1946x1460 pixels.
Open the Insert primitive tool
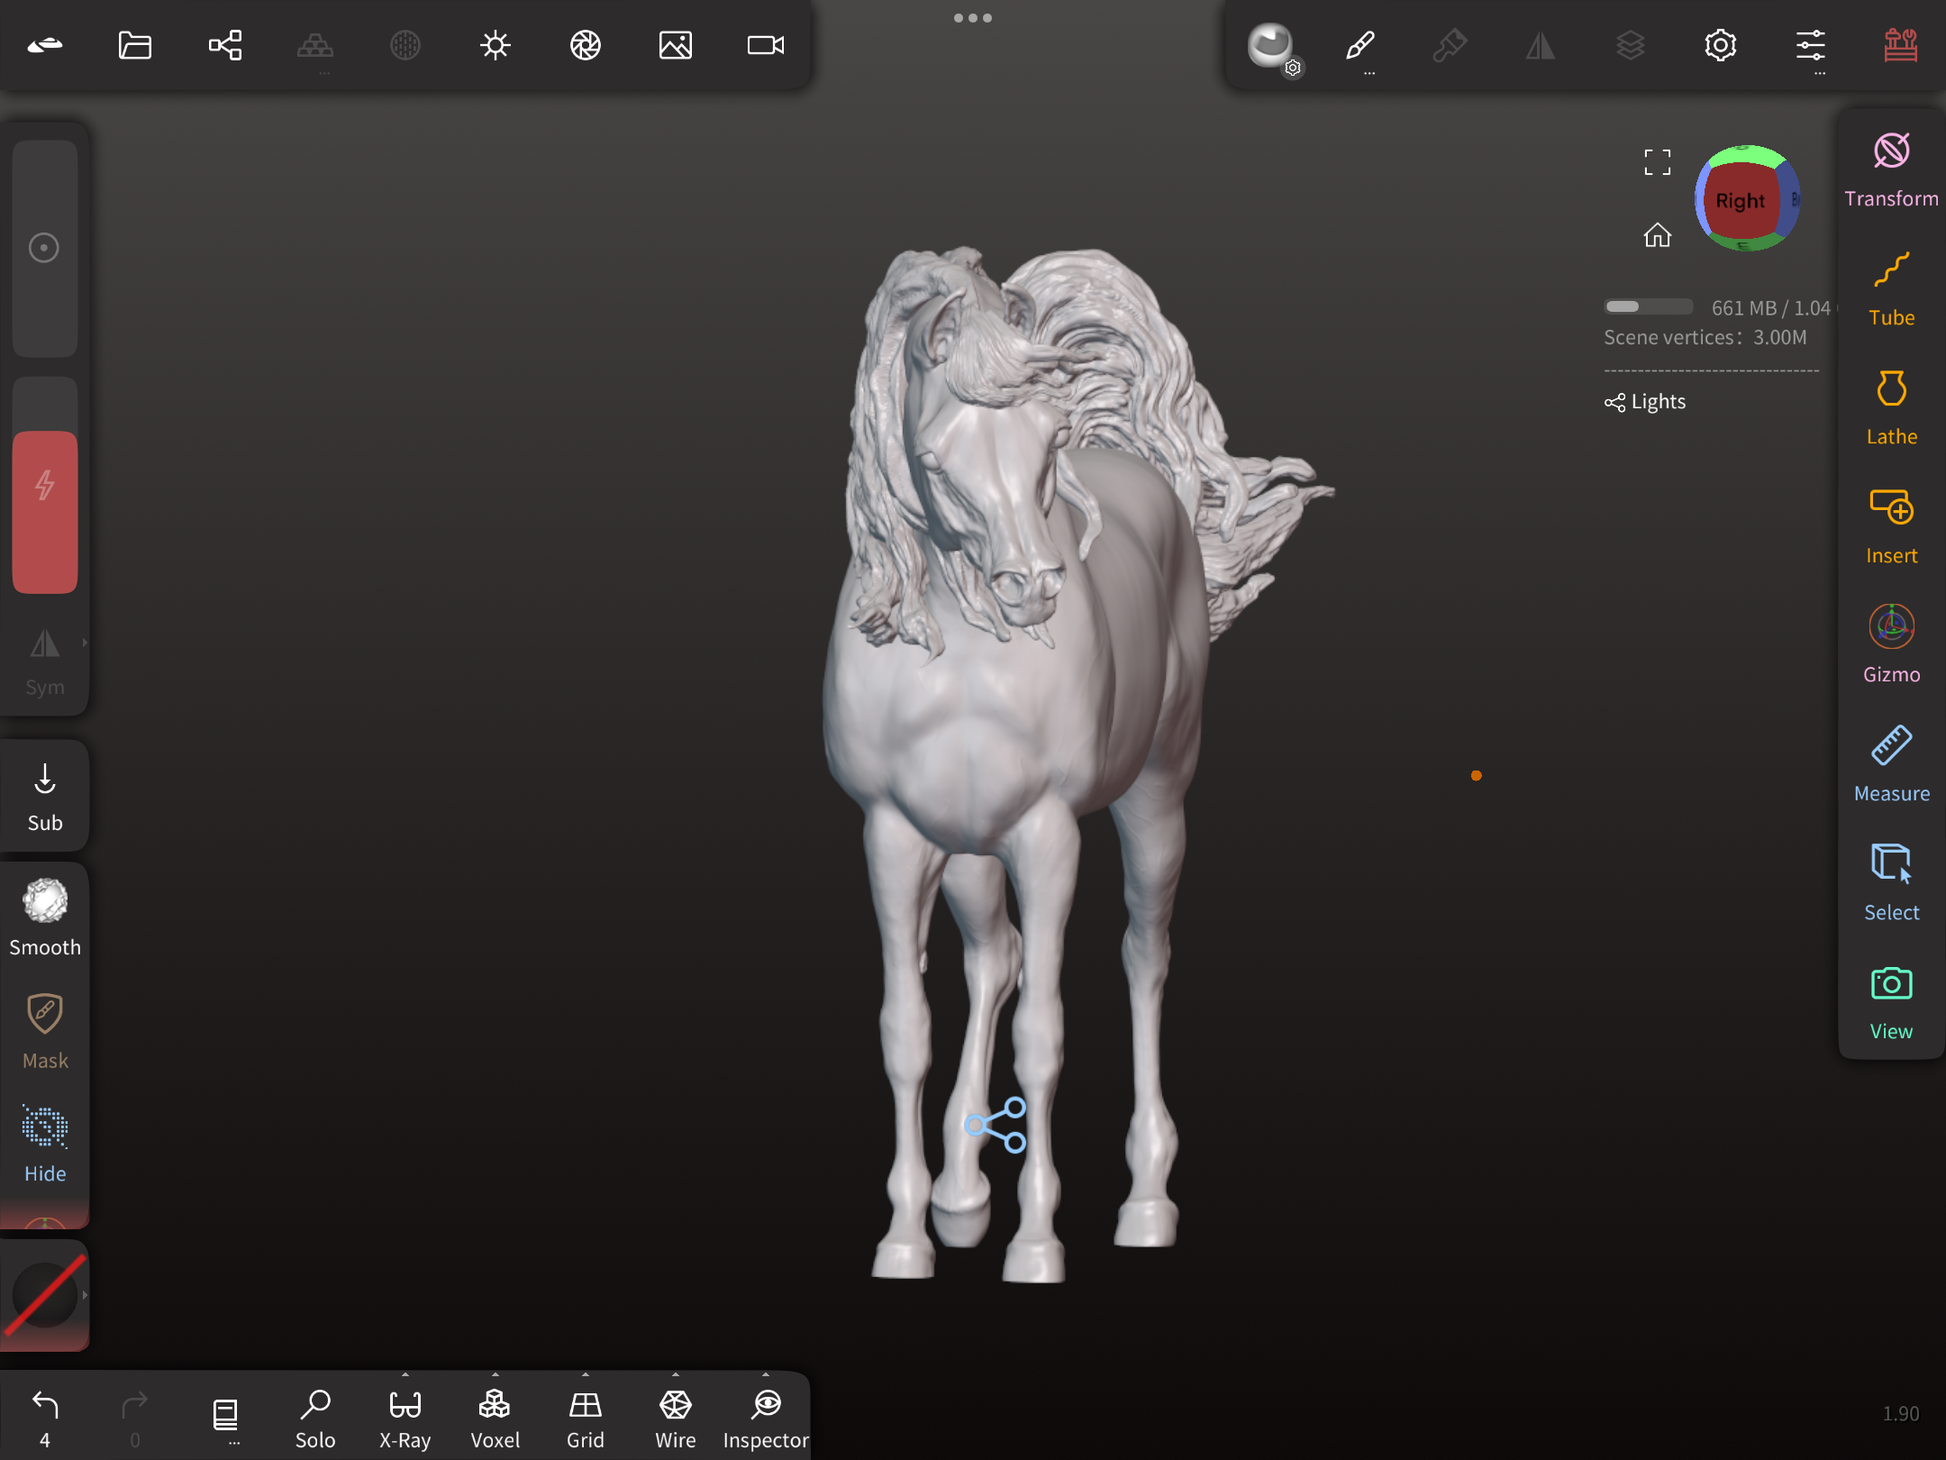[x=1890, y=526]
